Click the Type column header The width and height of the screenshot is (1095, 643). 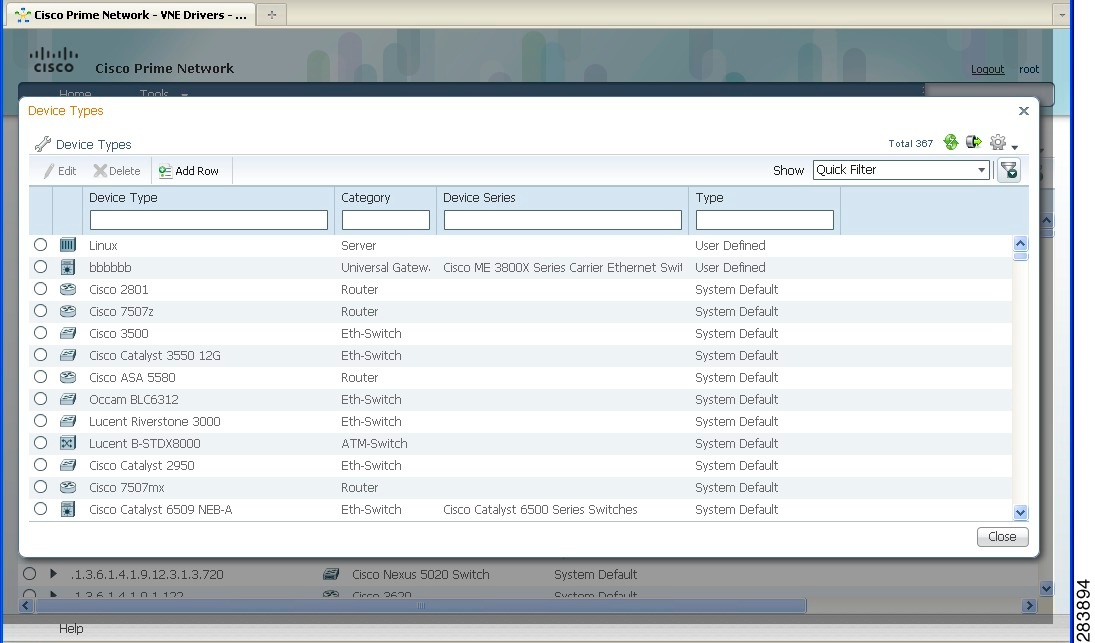(x=709, y=198)
